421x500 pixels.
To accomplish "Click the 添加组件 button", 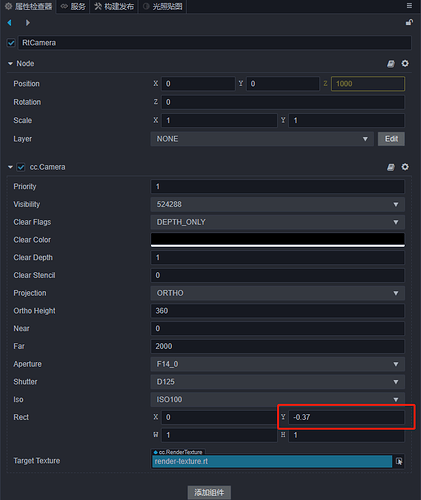I will click(x=209, y=492).
